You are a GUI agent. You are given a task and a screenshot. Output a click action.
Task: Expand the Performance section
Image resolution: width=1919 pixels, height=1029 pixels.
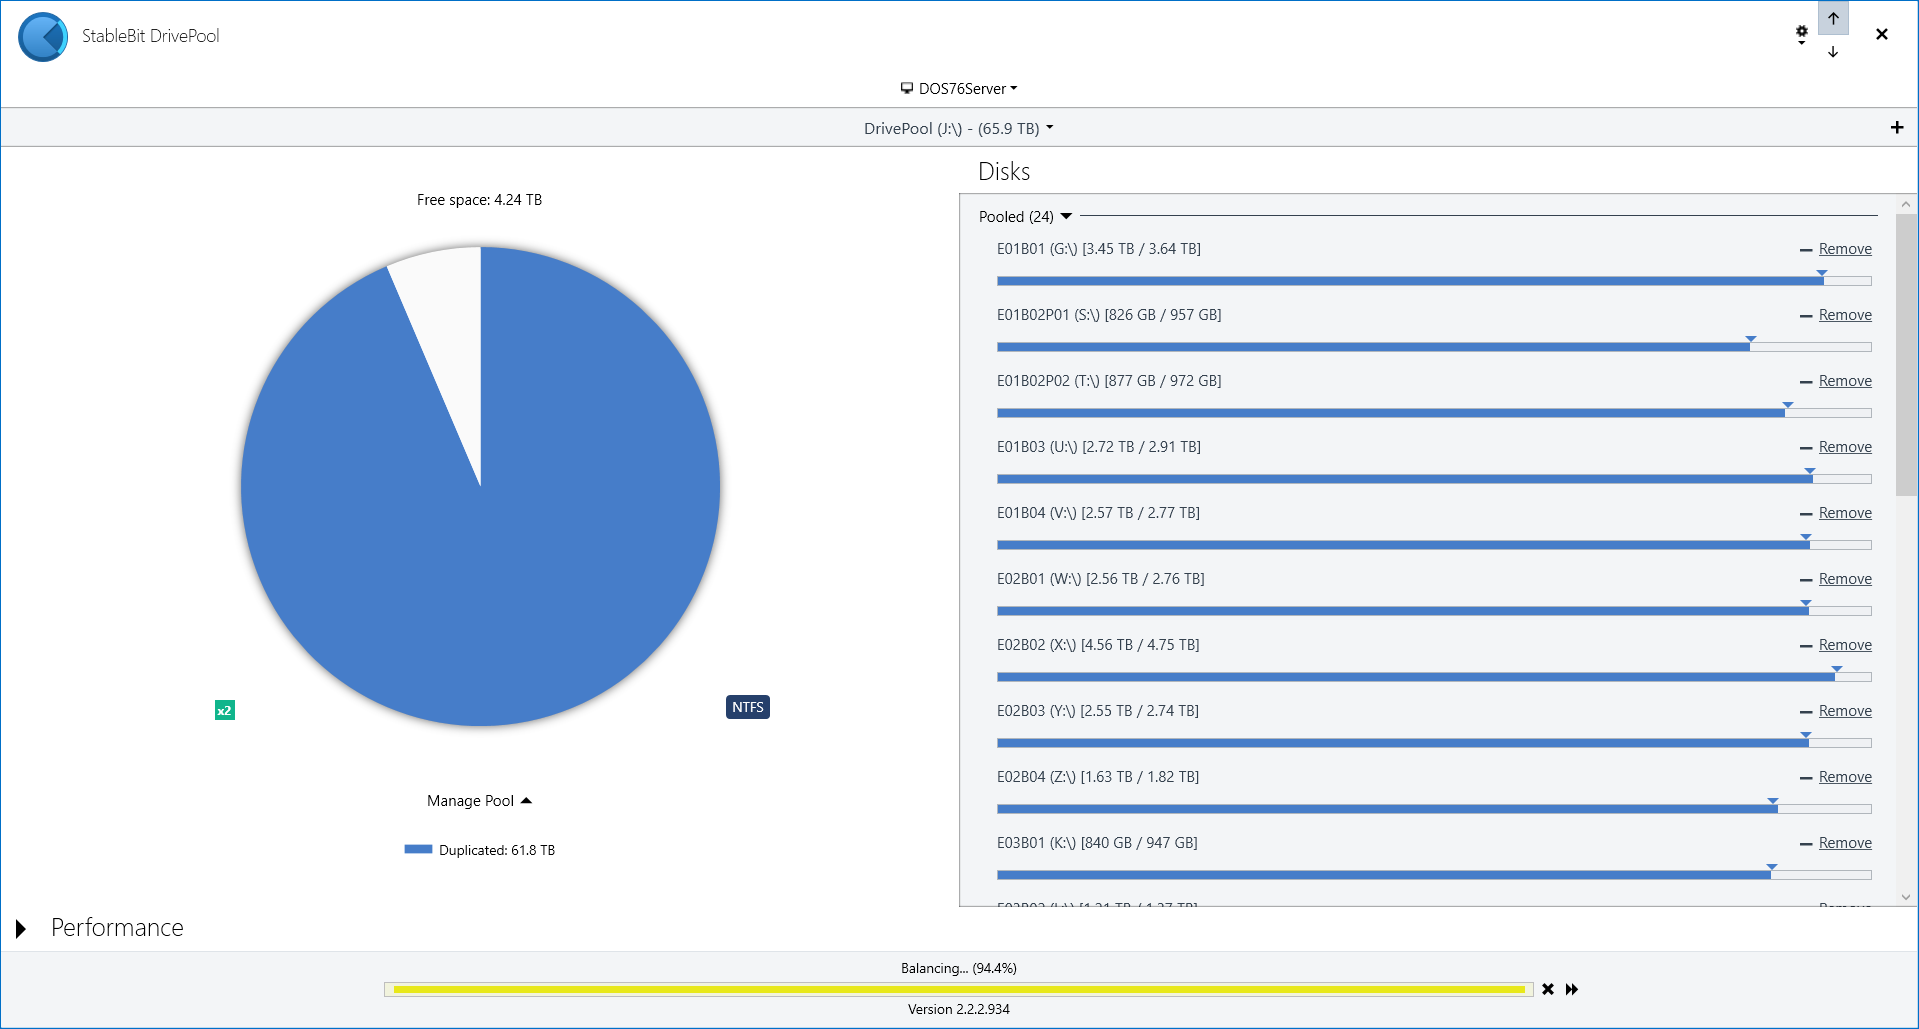(x=21, y=928)
